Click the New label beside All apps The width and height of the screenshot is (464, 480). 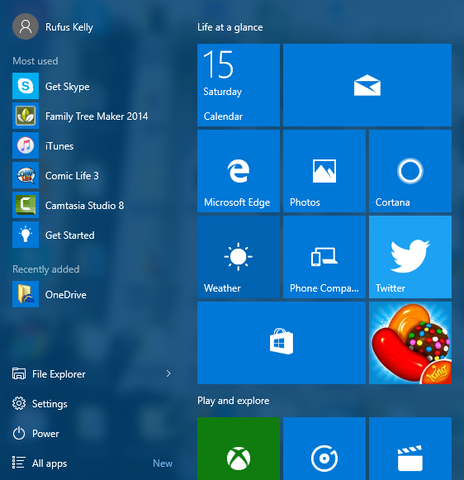click(x=163, y=463)
